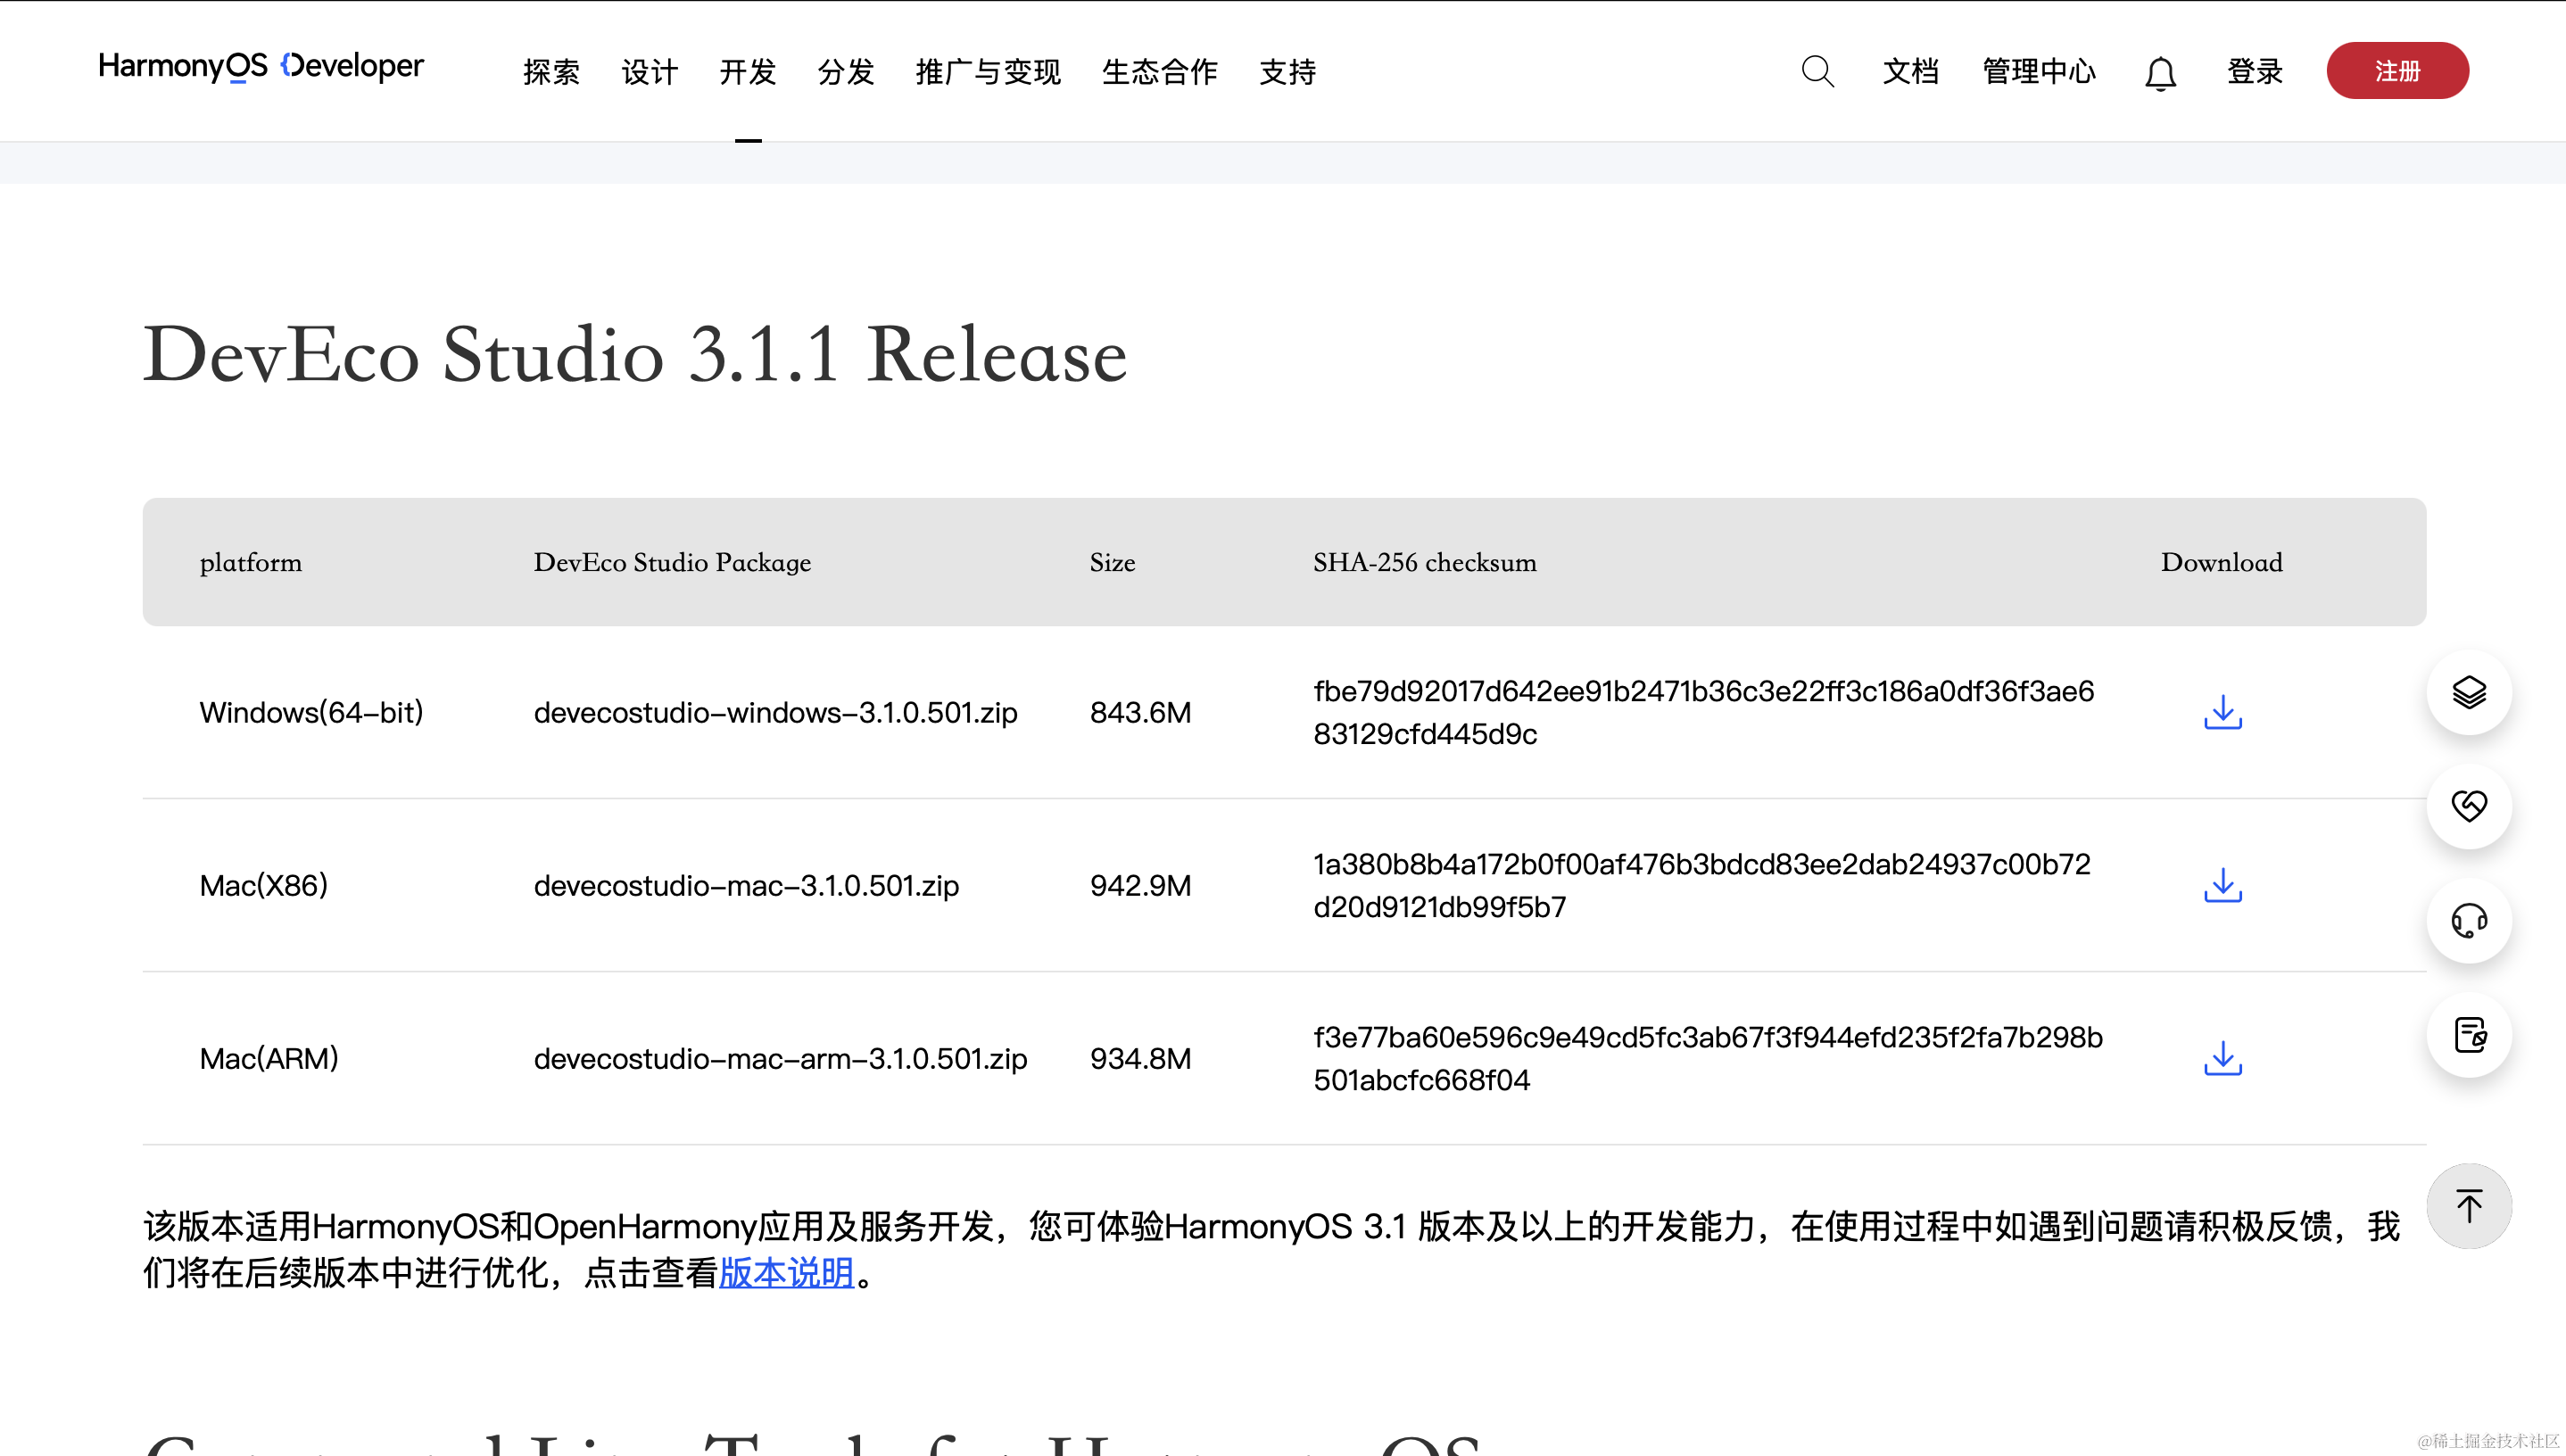
Task: Download the Mac ARM package
Action: coord(2222,1058)
